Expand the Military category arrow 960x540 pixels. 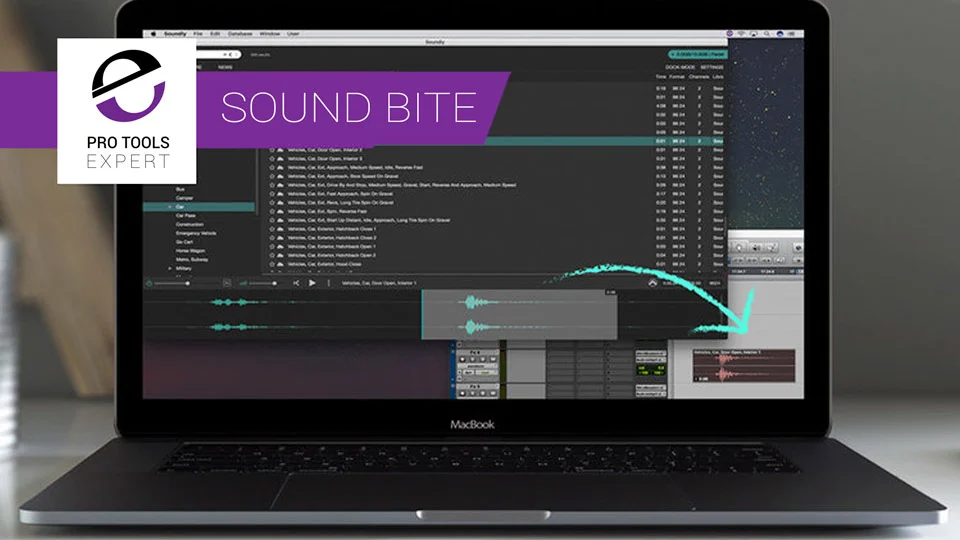pos(170,268)
